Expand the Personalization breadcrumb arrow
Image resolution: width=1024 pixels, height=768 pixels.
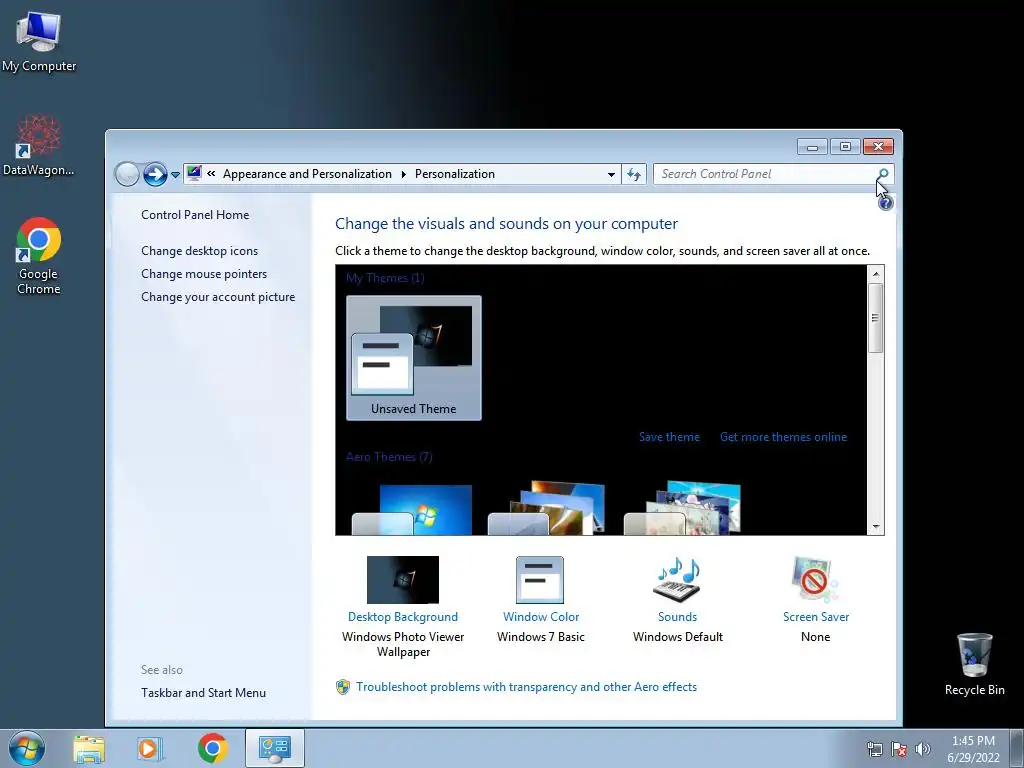pos(403,174)
